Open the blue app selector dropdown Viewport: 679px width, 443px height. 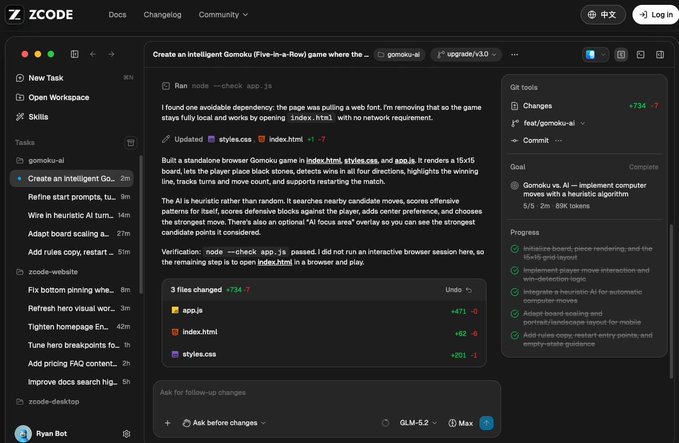(595, 55)
